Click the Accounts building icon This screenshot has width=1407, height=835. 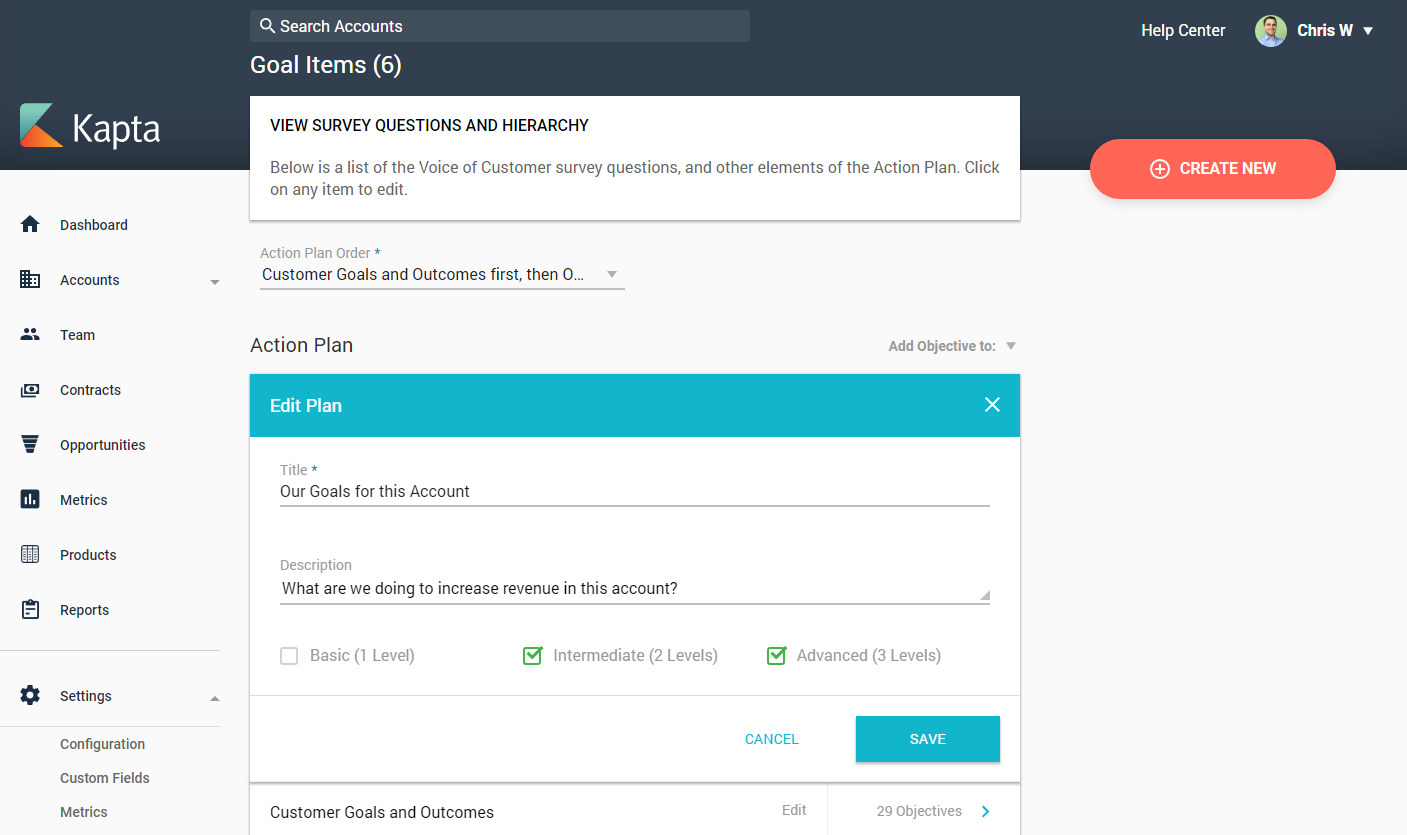click(30, 280)
